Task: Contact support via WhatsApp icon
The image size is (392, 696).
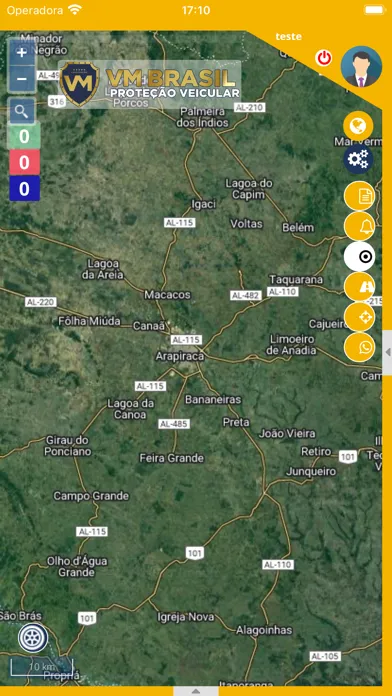Action: click(x=360, y=347)
